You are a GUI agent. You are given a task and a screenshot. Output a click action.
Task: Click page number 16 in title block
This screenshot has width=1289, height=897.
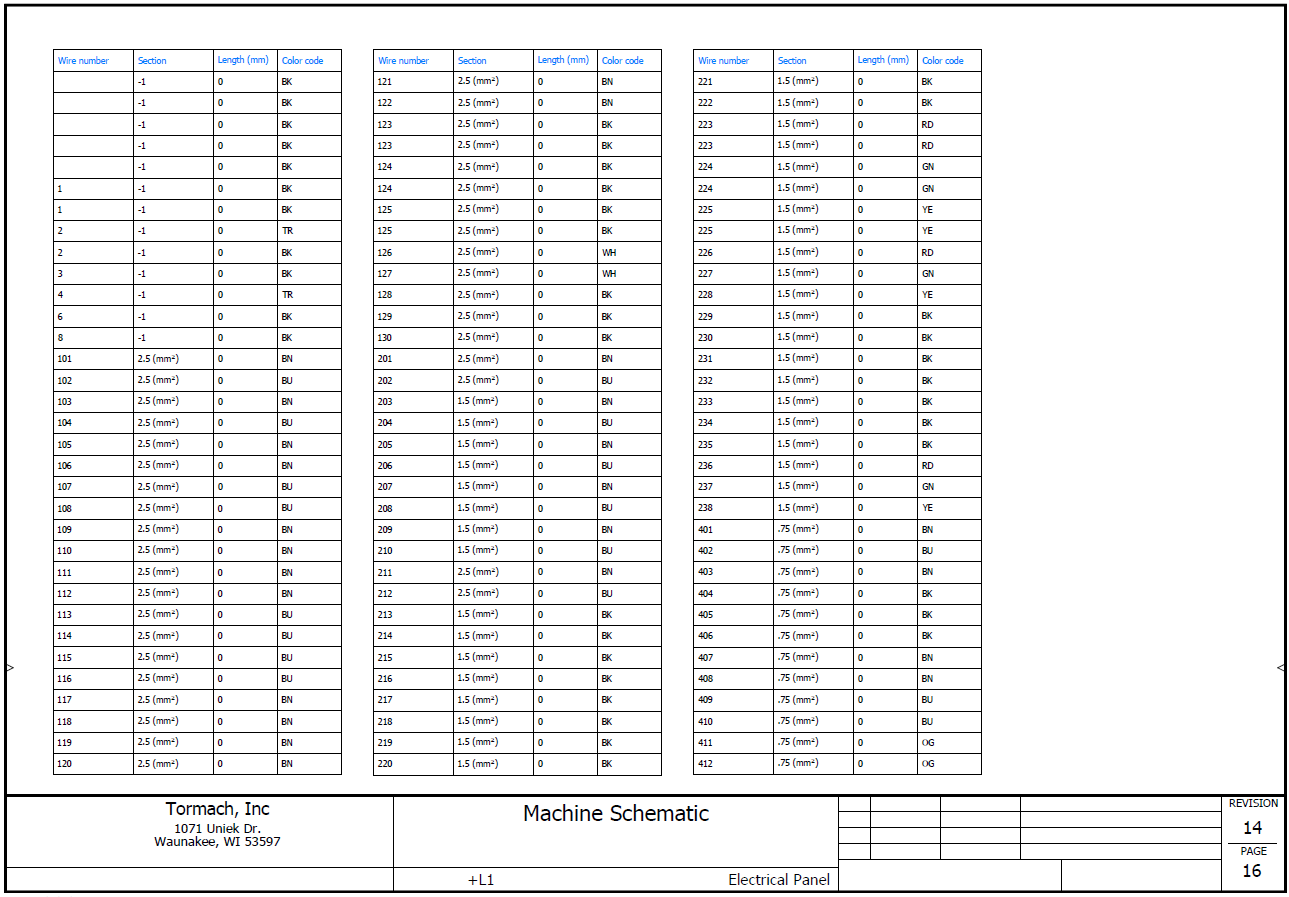coord(1252,871)
